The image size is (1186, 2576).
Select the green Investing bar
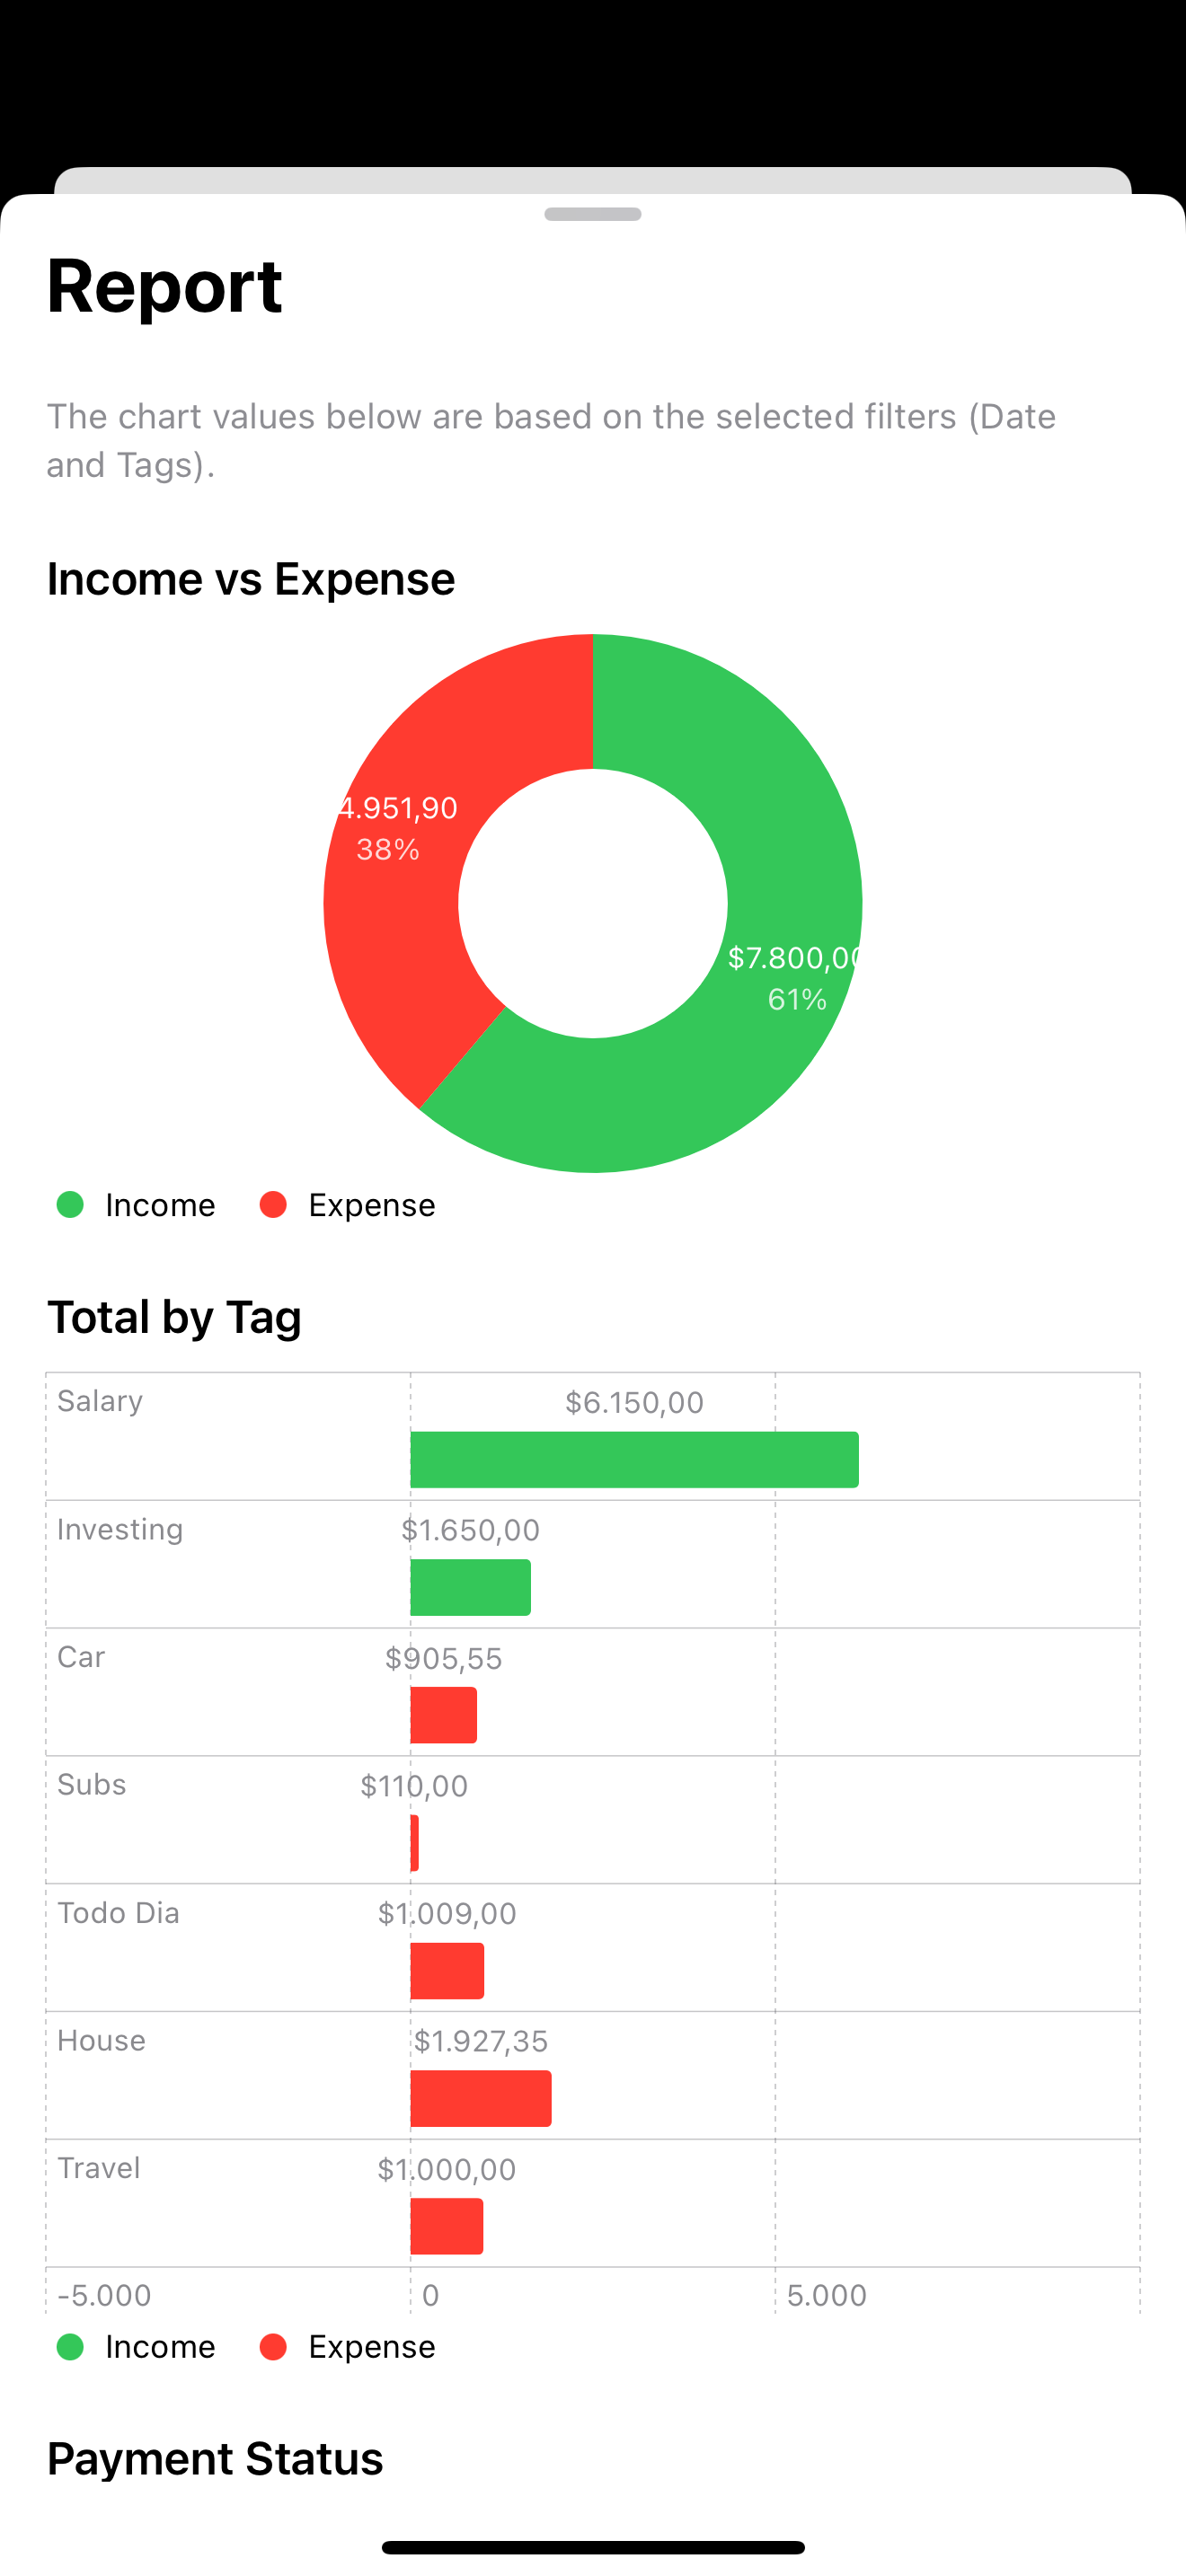coord(470,1587)
